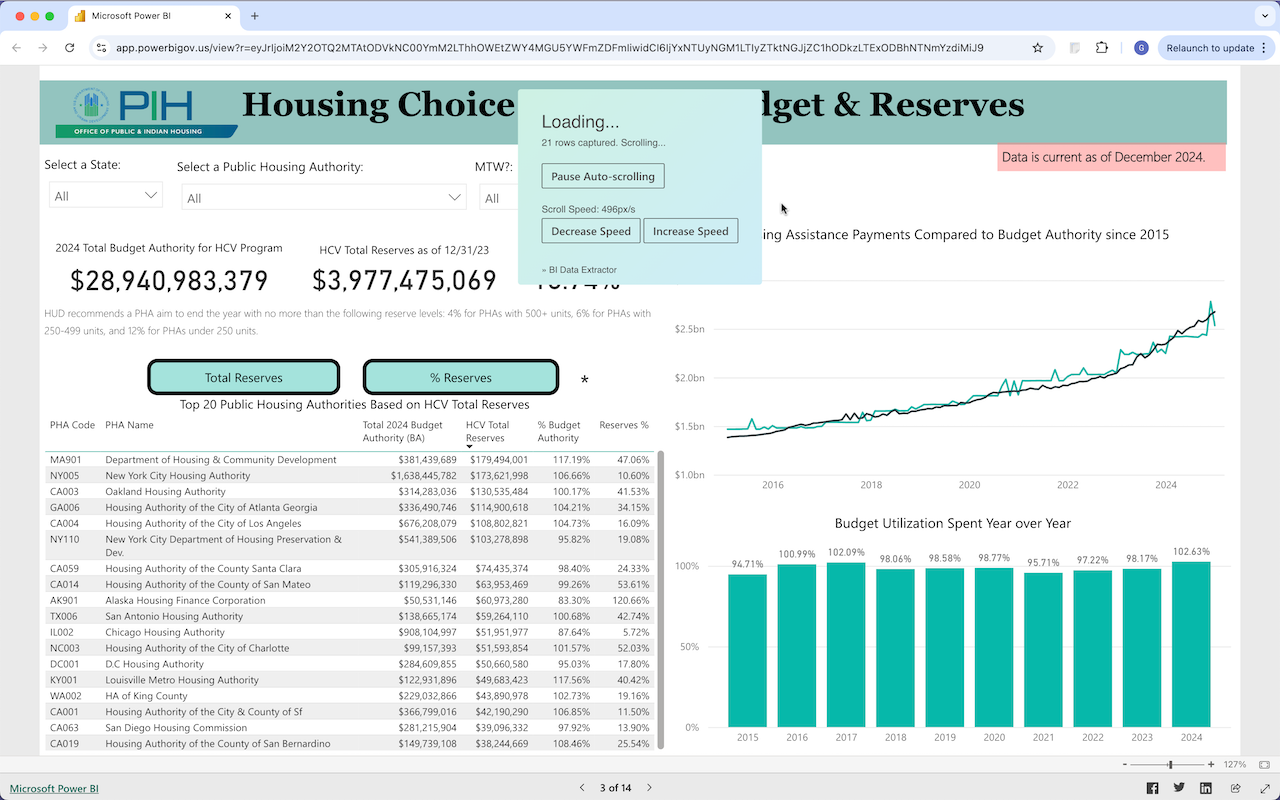The image size is (1280, 800).
Task: Toggle the Total Reserves view
Action: [243, 377]
